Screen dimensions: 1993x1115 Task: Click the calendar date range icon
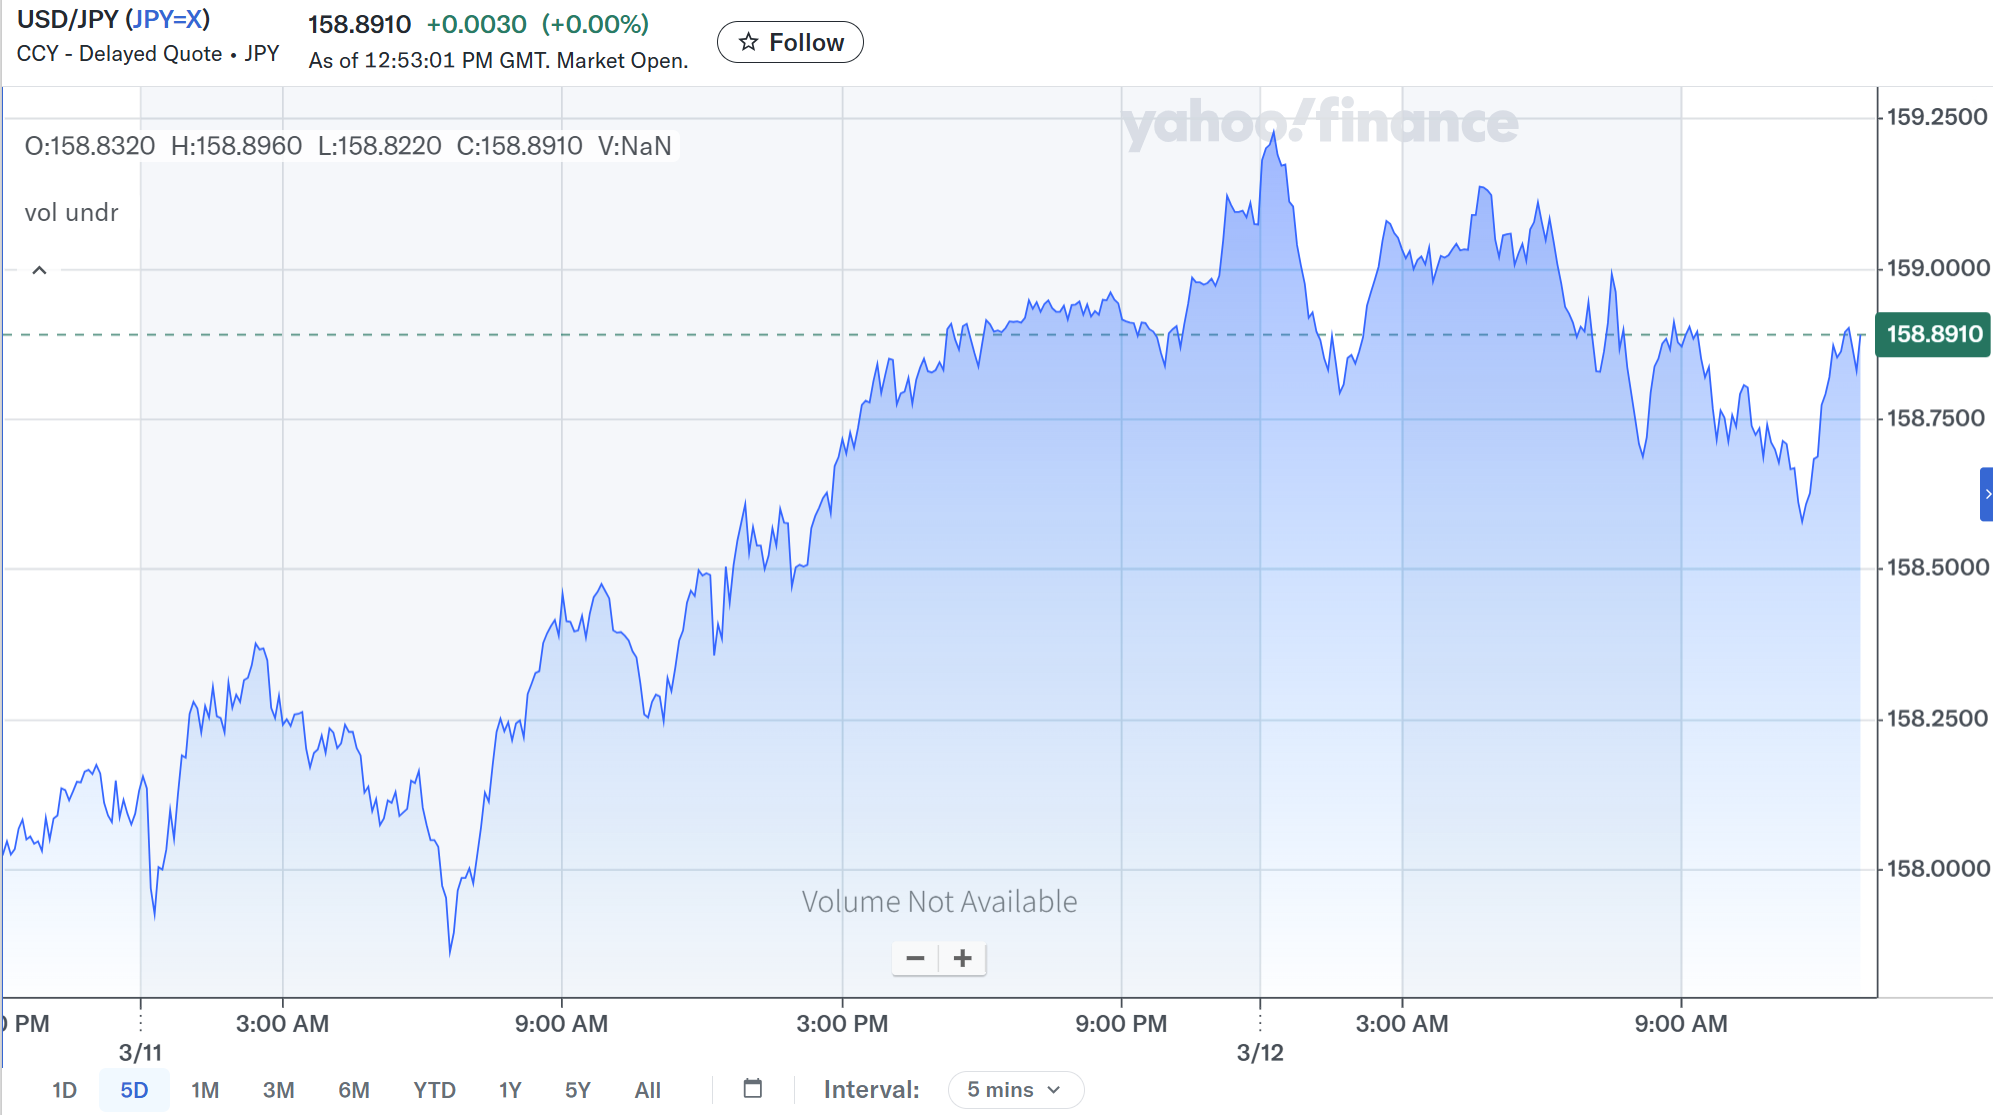[753, 1089]
